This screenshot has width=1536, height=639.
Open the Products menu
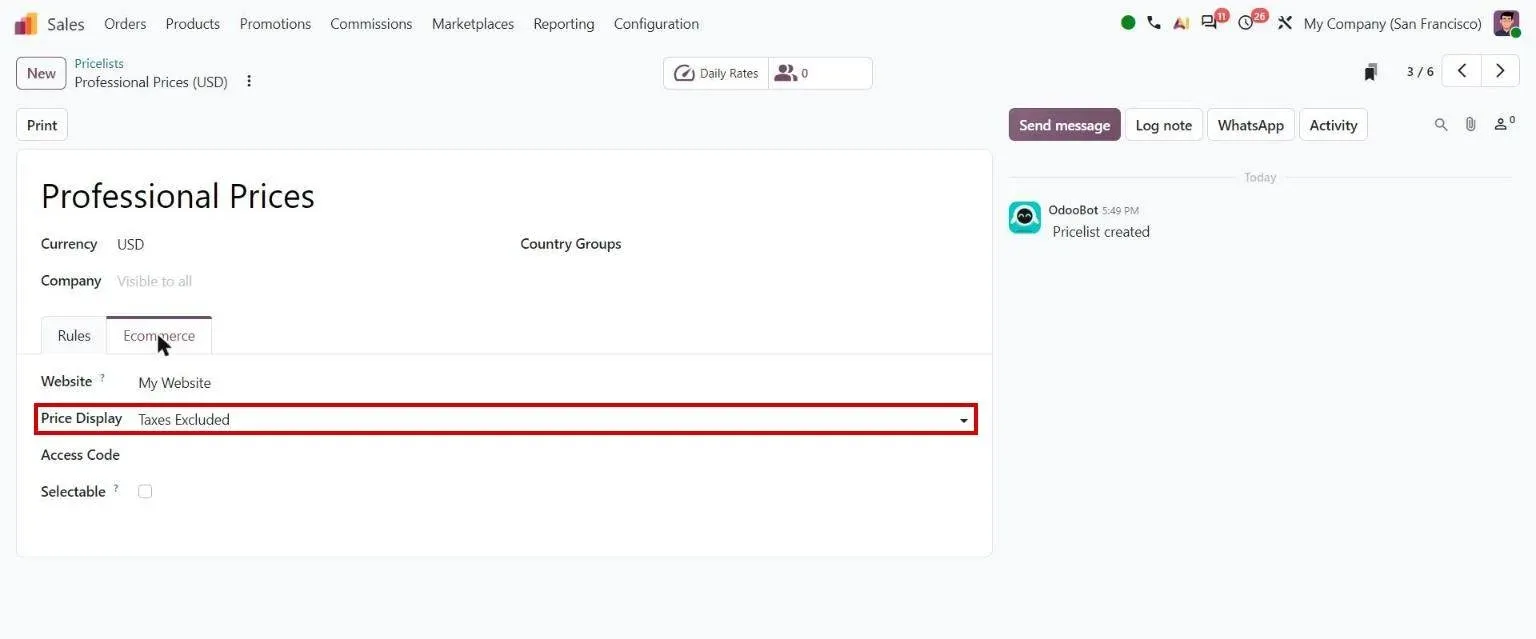pyautogui.click(x=193, y=23)
